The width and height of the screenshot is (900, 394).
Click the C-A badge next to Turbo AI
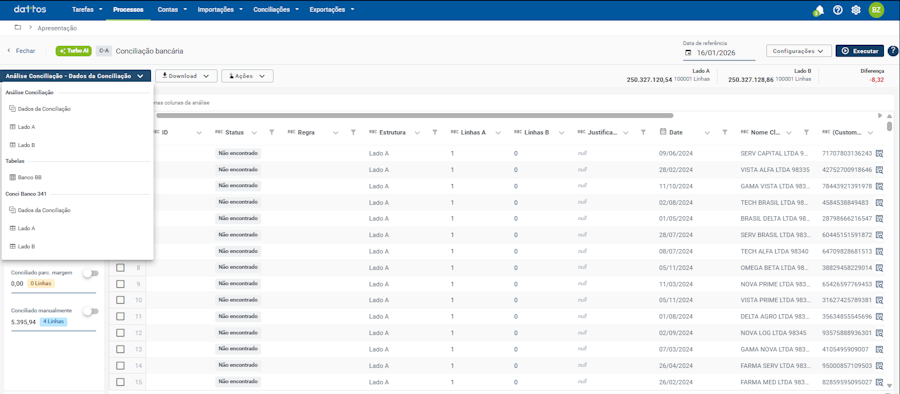104,51
